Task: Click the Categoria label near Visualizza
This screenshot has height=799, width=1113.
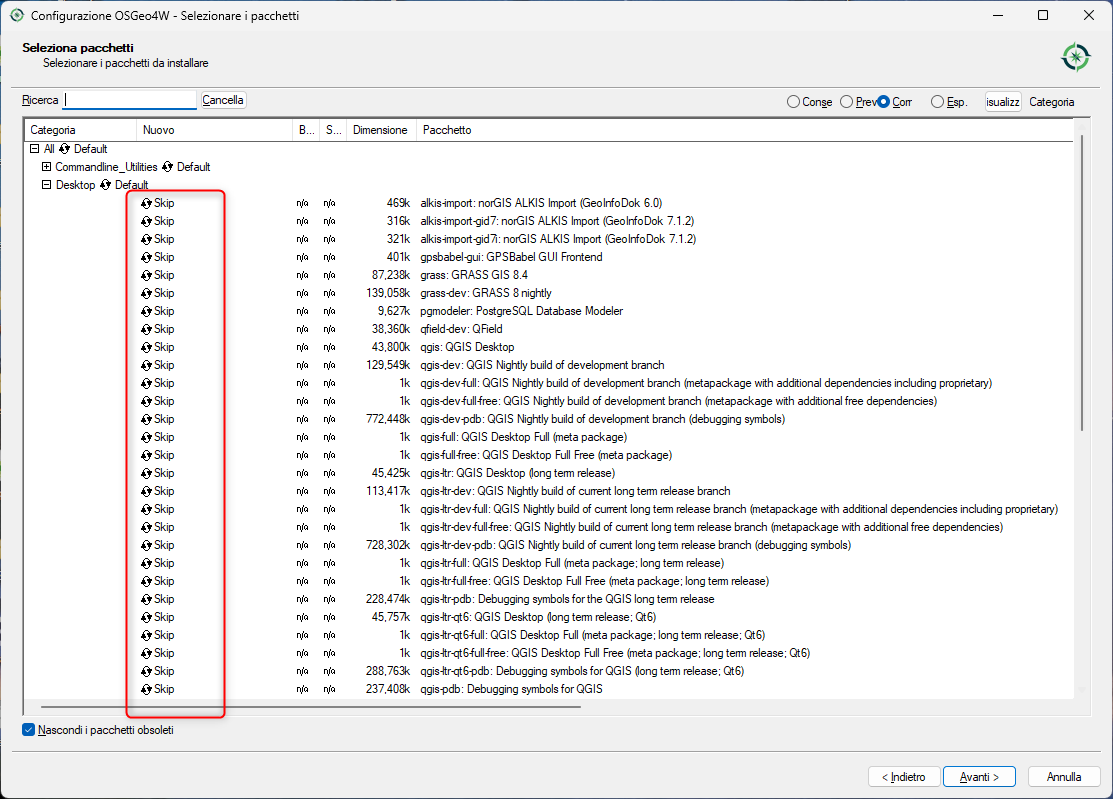Action: [1051, 102]
